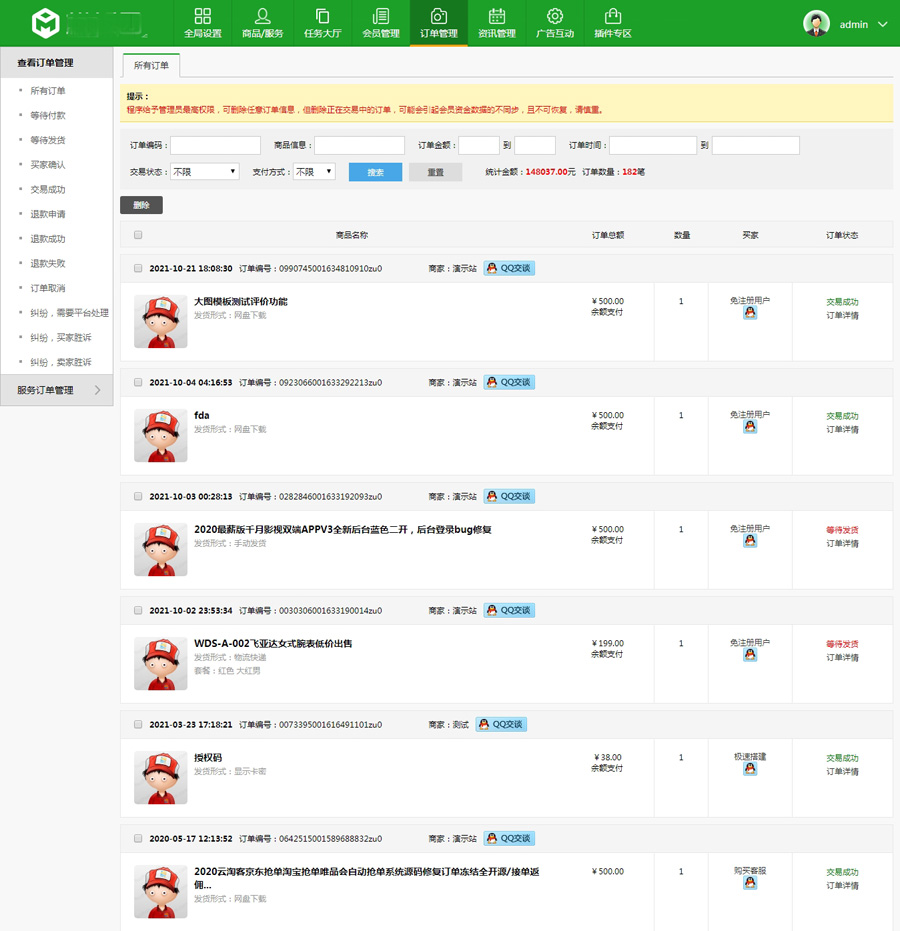This screenshot has height=931, width=900.
Task: Open the 全局设置 global settings icon
Action: click(x=202, y=17)
